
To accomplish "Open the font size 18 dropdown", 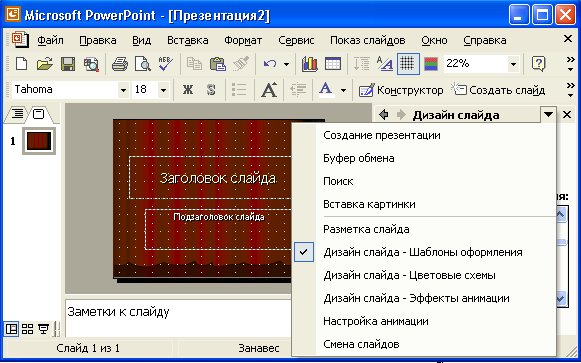I will pos(163,90).
